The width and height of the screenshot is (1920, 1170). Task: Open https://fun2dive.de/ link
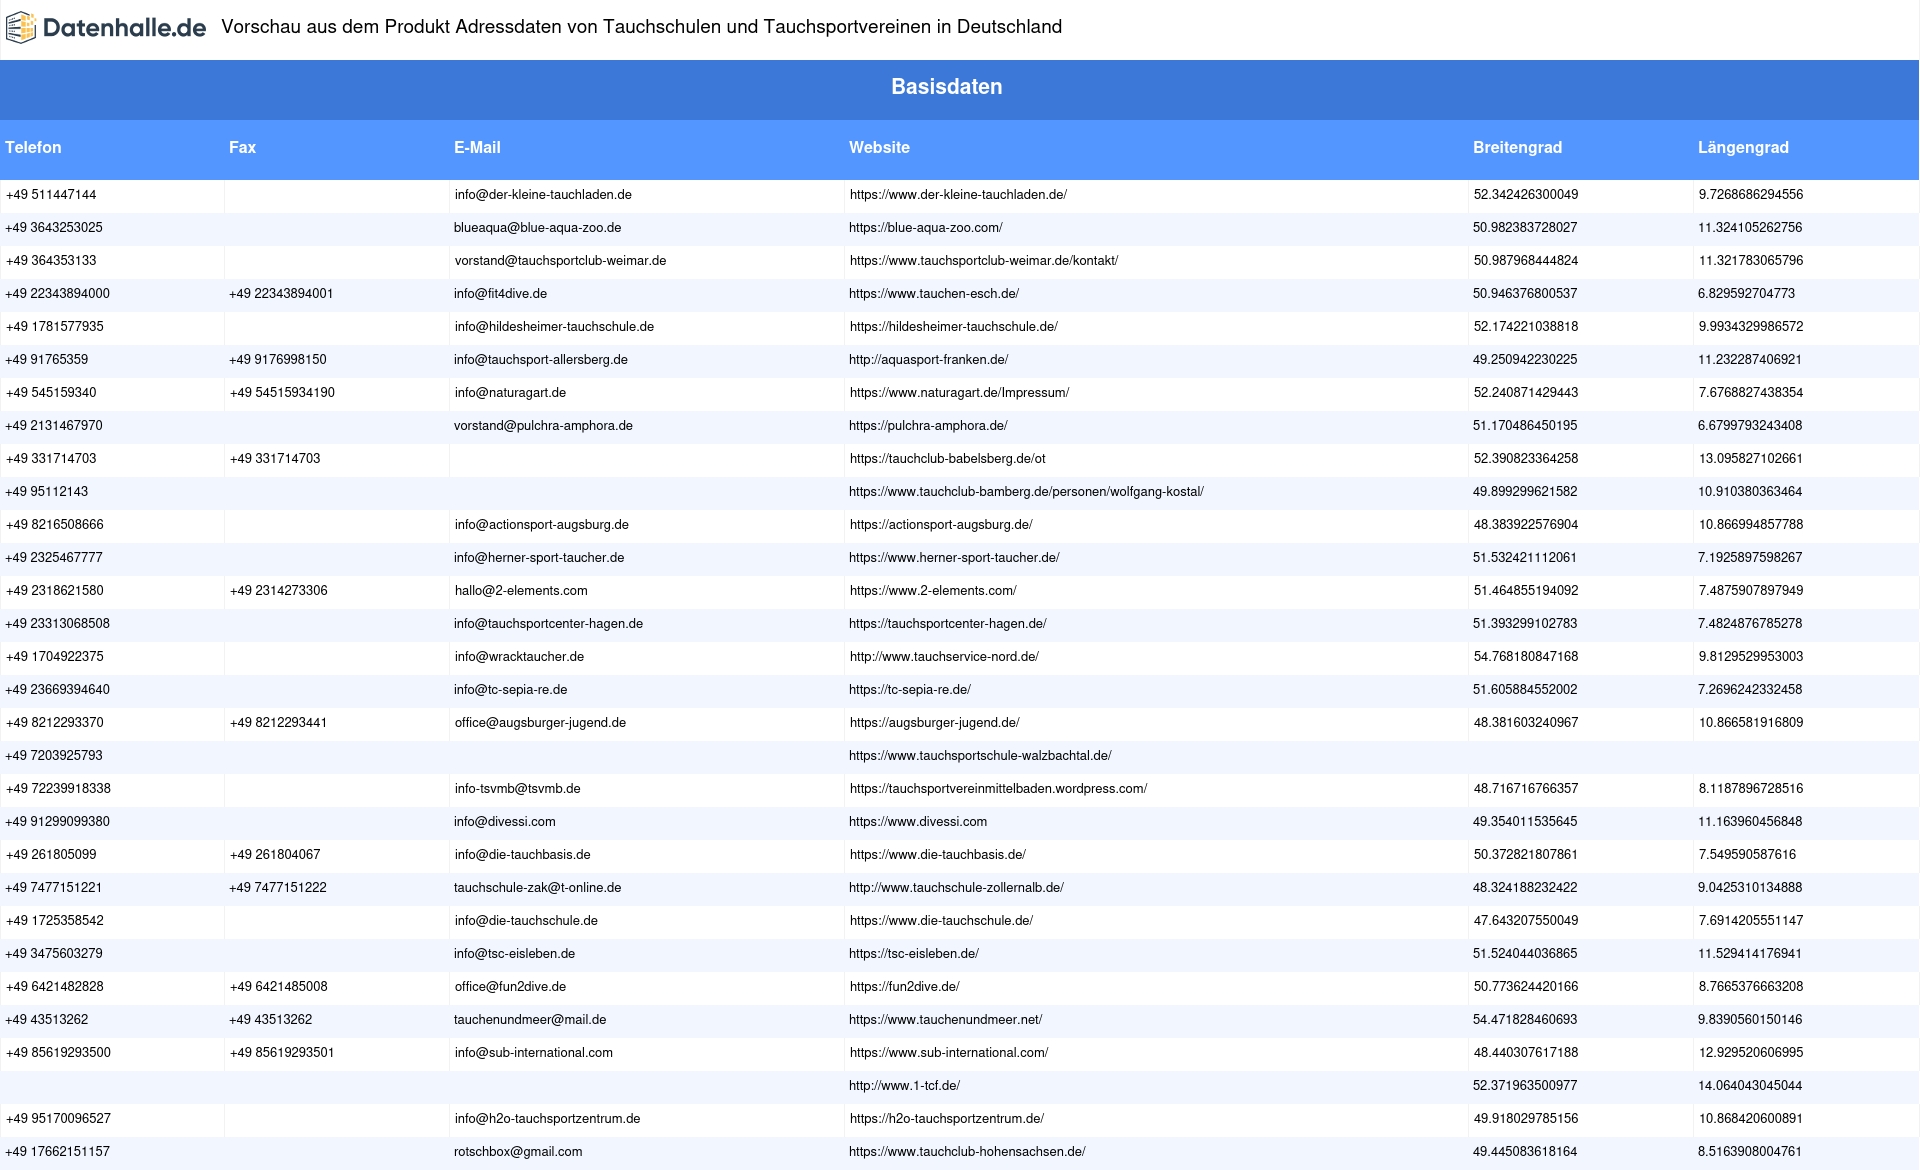point(905,987)
